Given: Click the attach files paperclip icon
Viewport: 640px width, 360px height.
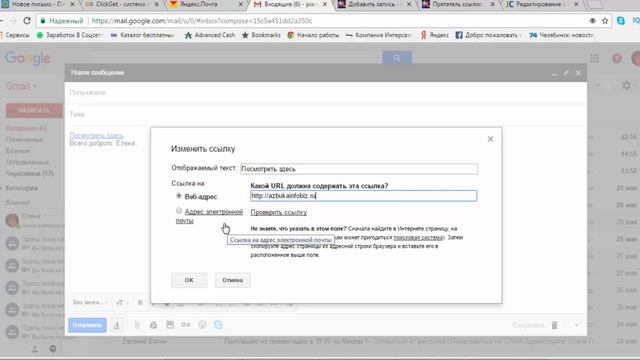Looking at the screenshot, I should pos(137,325).
